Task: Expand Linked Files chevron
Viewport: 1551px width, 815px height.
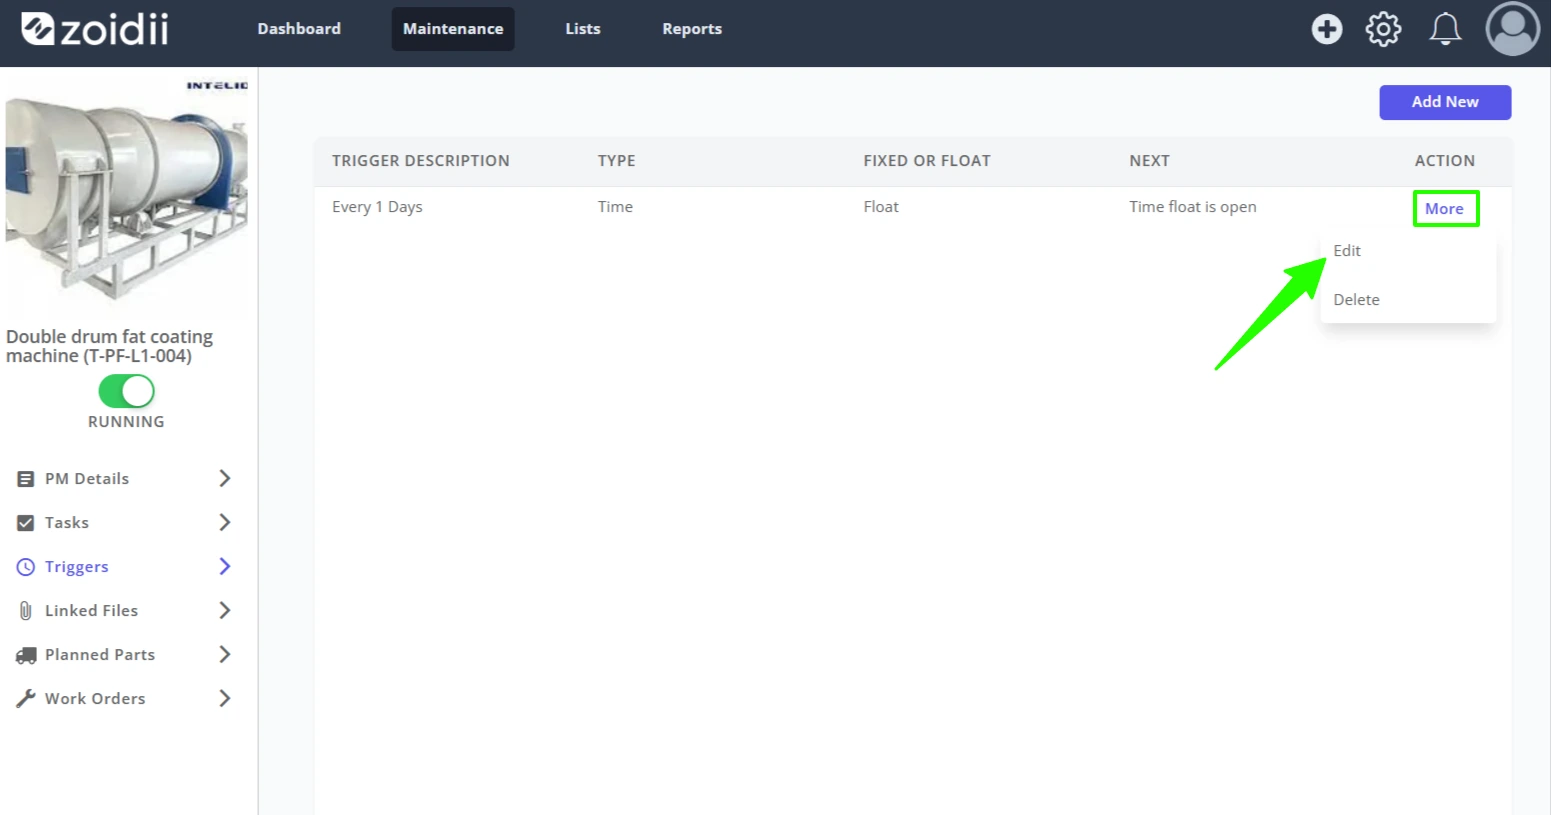Action: pyautogui.click(x=225, y=611)
